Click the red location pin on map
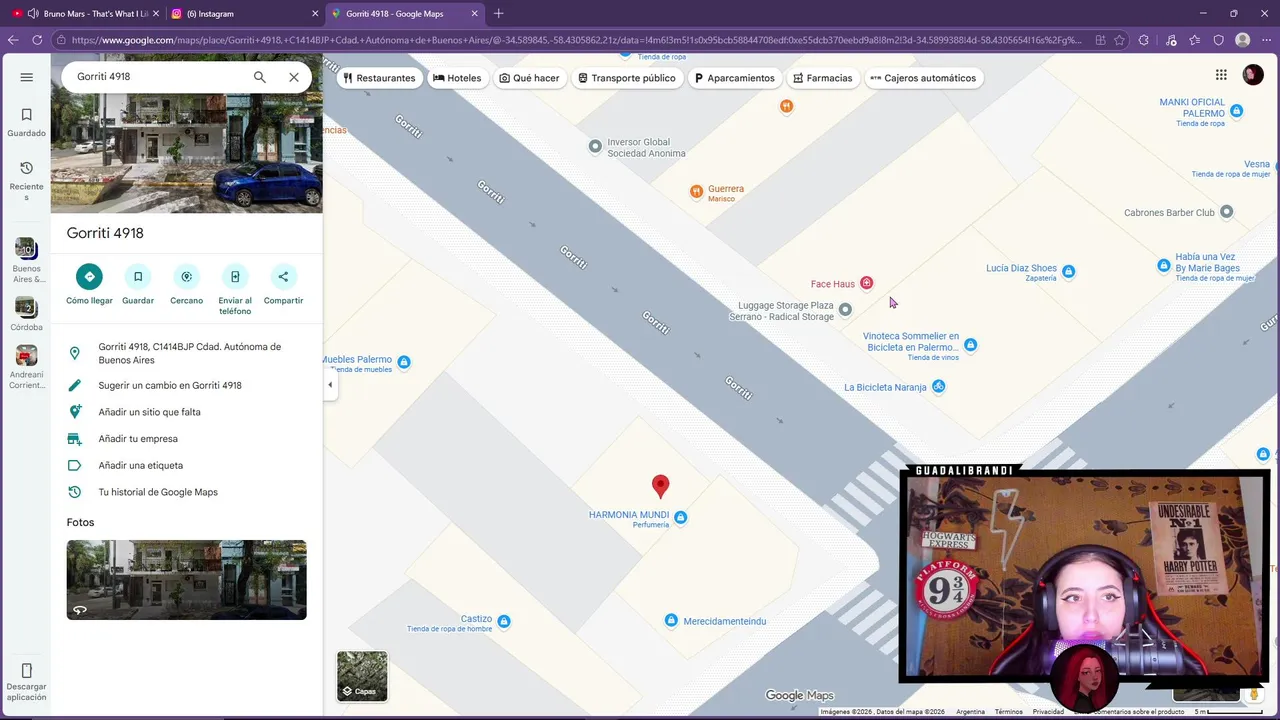Viewport: 1280px width, 720px height. tap(660, 486)
